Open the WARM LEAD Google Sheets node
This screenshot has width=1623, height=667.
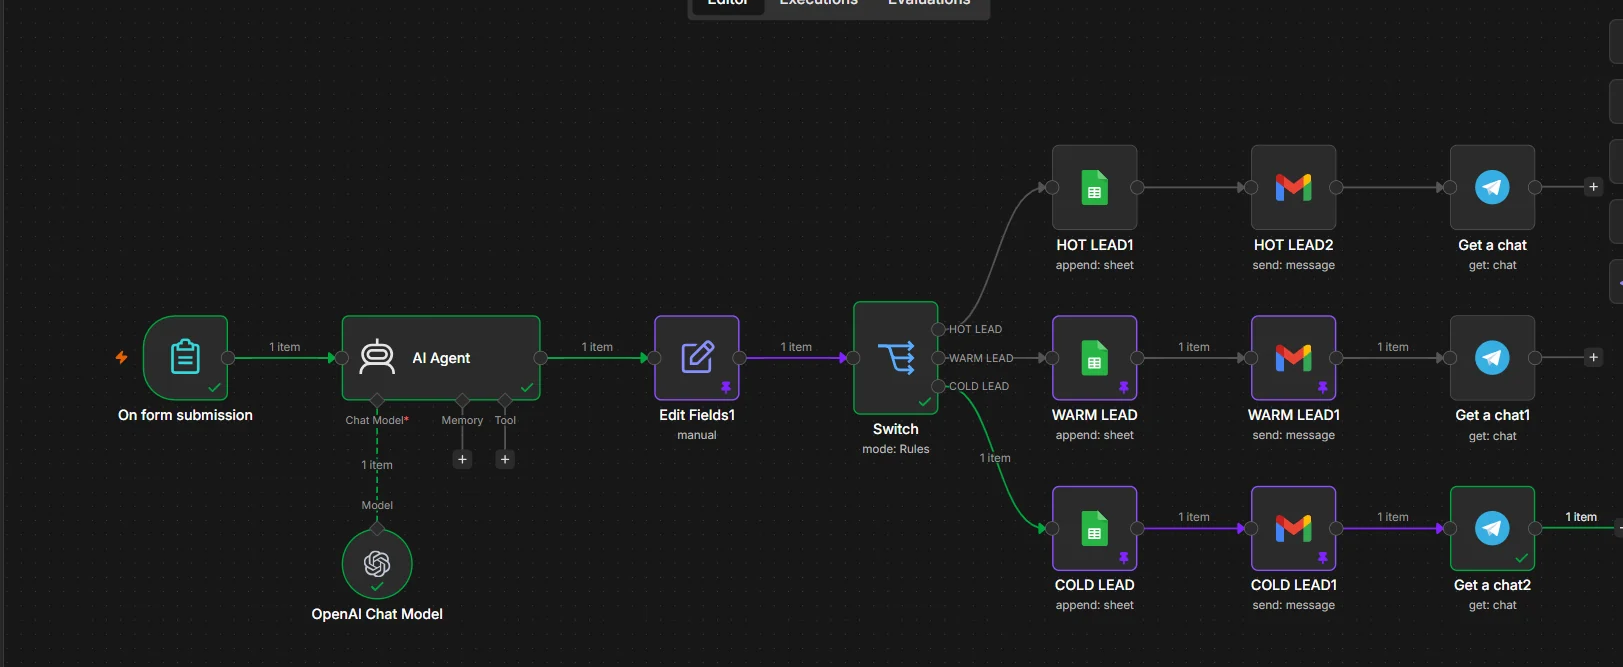click(x=1094, y=358)
